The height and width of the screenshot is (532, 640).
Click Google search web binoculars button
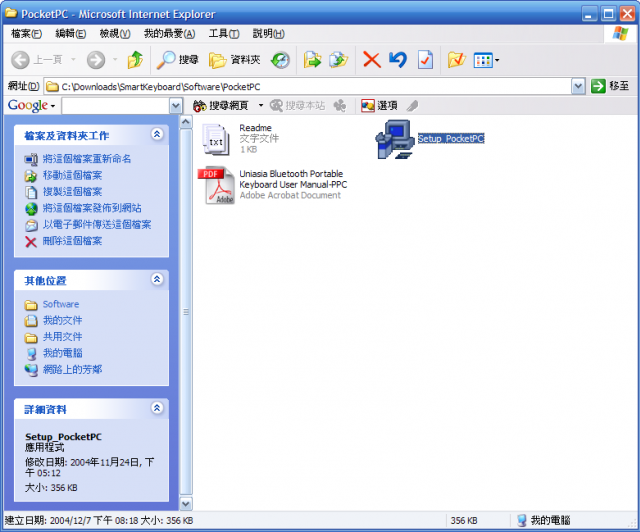point(221,106)
